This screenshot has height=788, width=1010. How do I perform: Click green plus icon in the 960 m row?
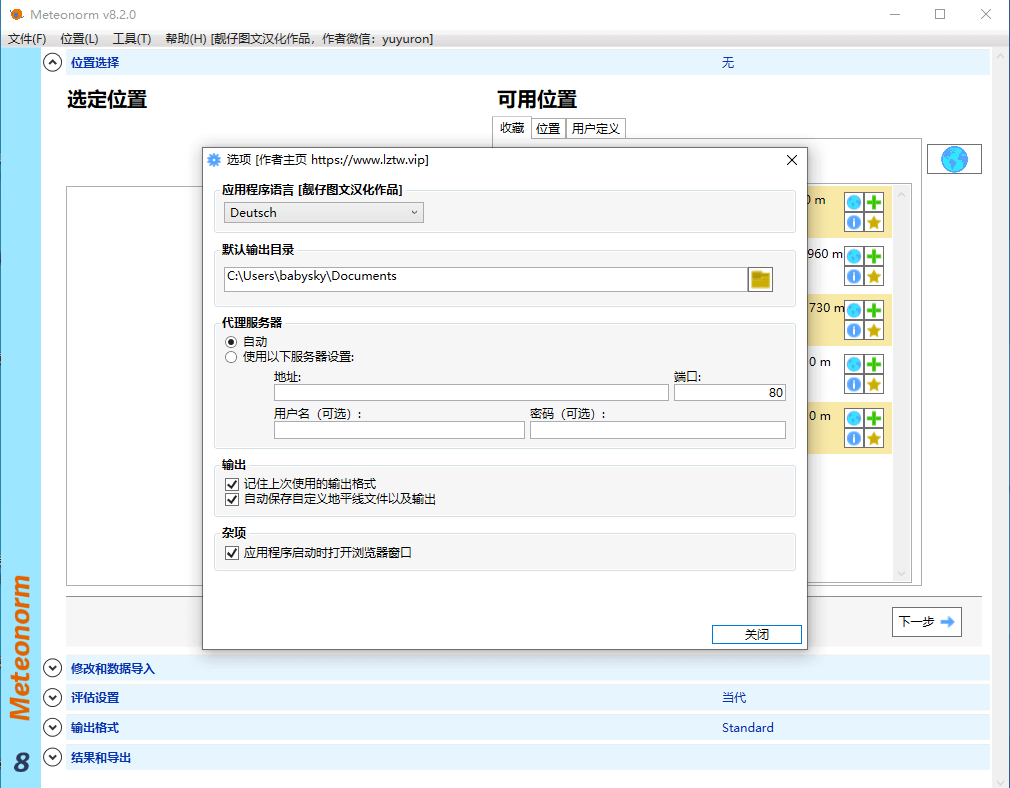coord(874,256)
